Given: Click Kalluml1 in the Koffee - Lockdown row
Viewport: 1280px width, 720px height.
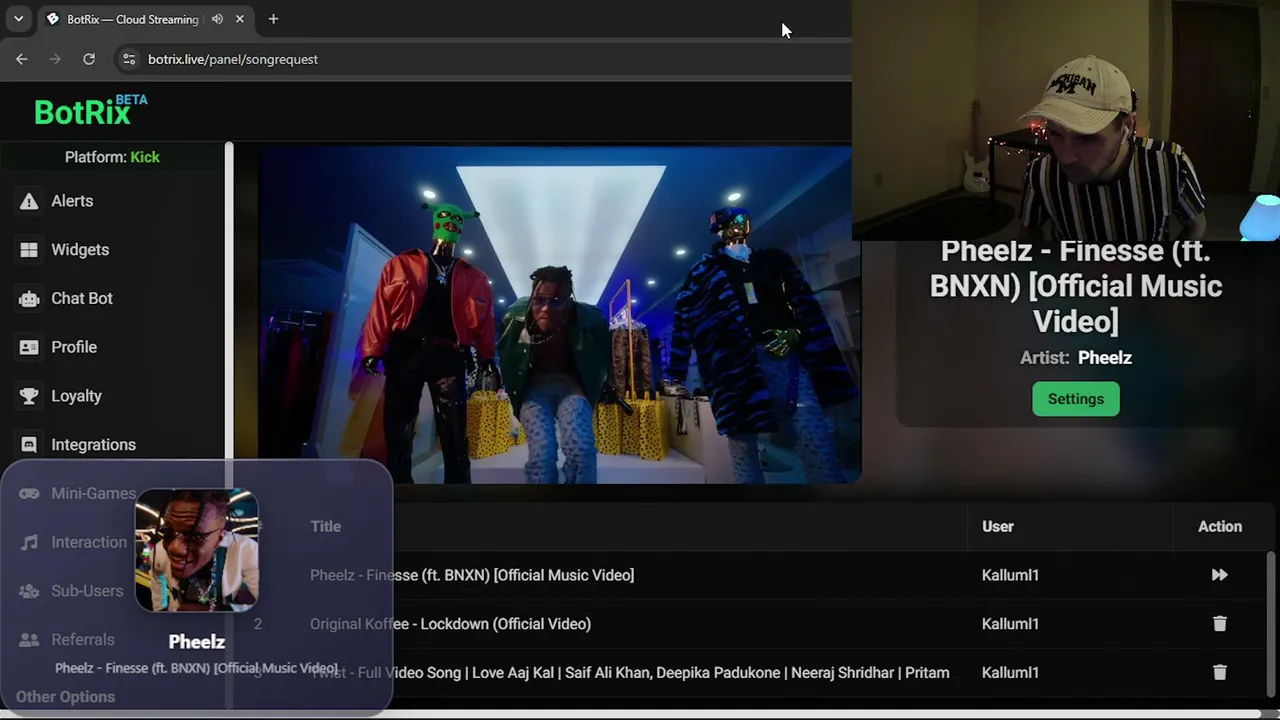Looking at the screenshot, I should 1010,624.
